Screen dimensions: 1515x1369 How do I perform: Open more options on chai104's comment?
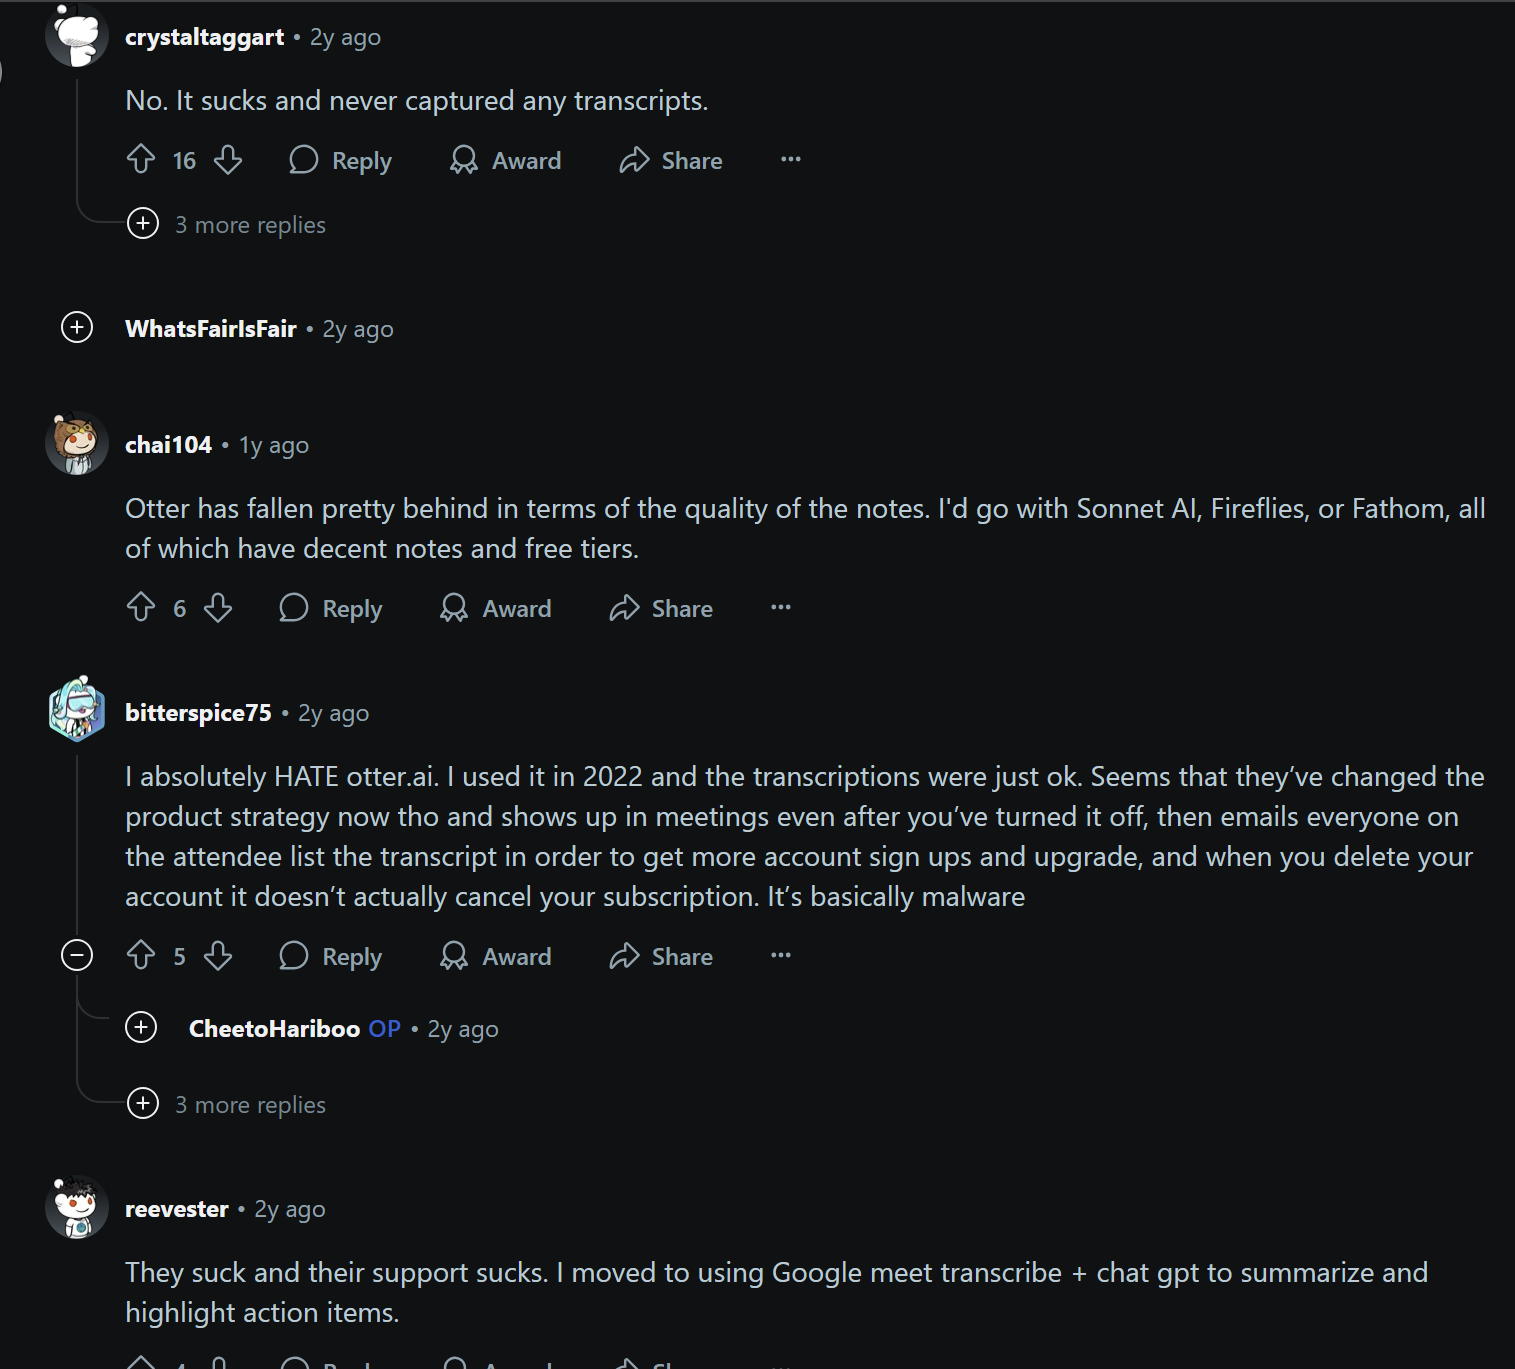coord(780,608)
